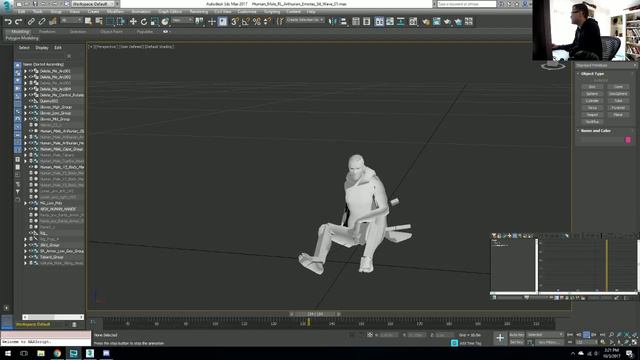Open Reference Coordinate System dropdown
Screen dimensions: 640x360
click(182, 20)
